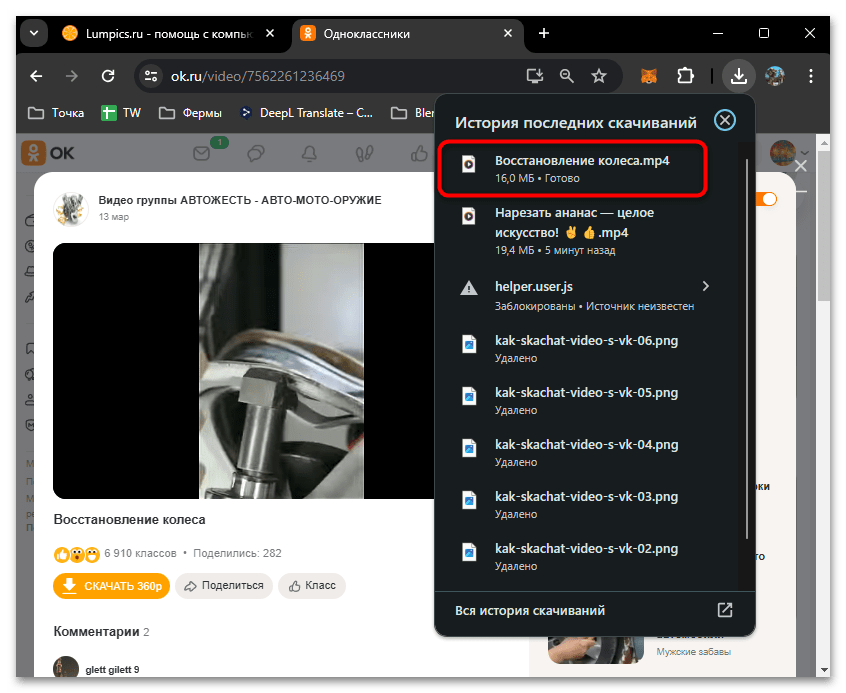This screenshot has width=846, height=693.
Task: Click the browser profile avatar icon
Action: [x=775, y=75]
